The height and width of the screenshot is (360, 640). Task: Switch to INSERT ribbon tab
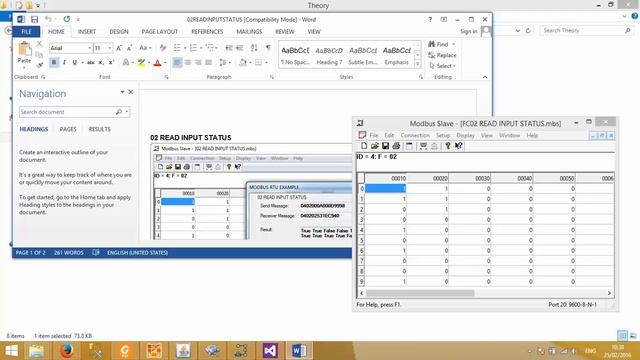[87, 31]
